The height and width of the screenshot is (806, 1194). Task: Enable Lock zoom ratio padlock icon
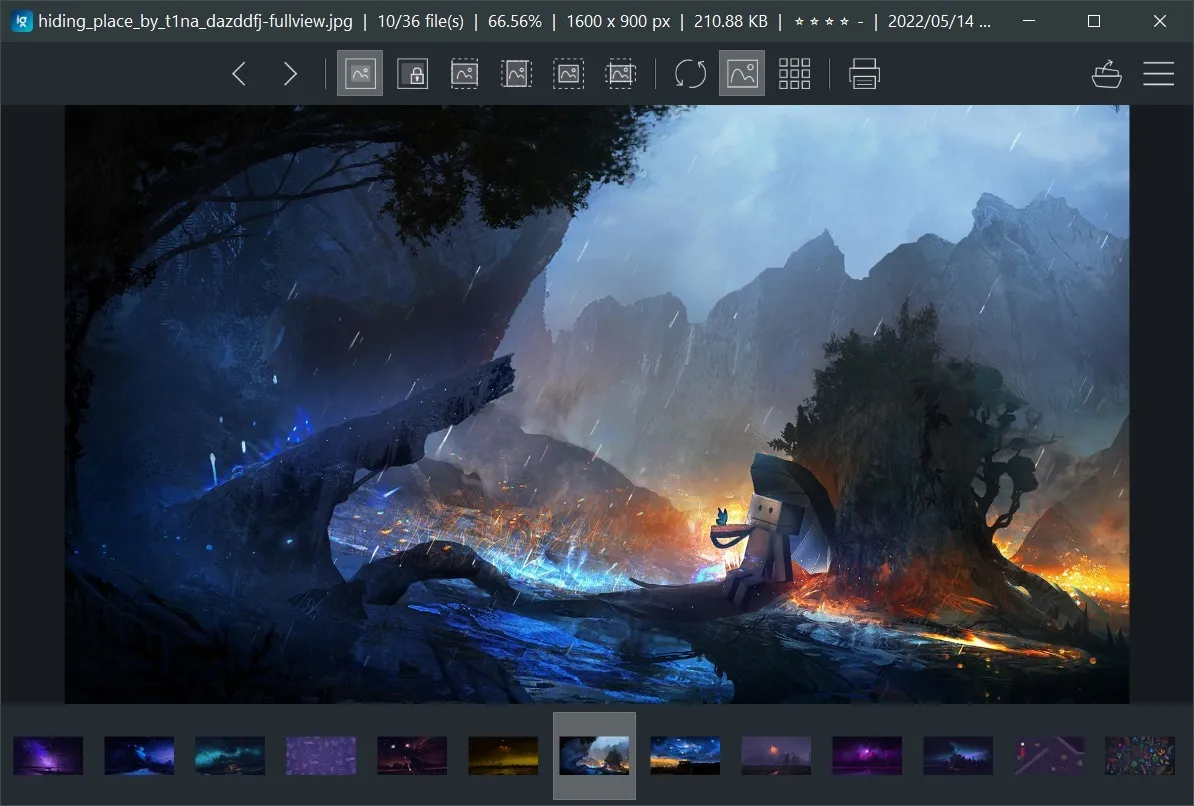(413, 74)
